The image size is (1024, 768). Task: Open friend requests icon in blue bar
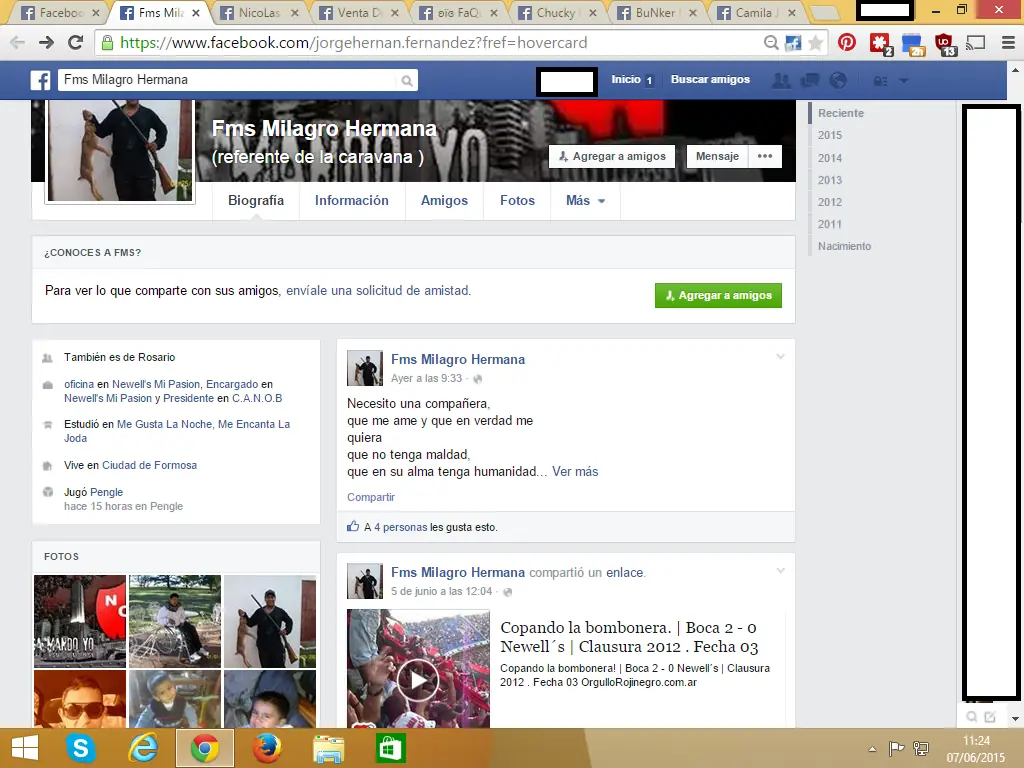point(781,80)
